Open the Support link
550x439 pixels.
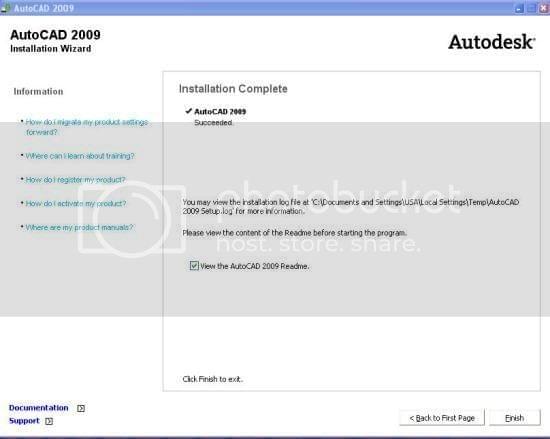tap(24, 420)
